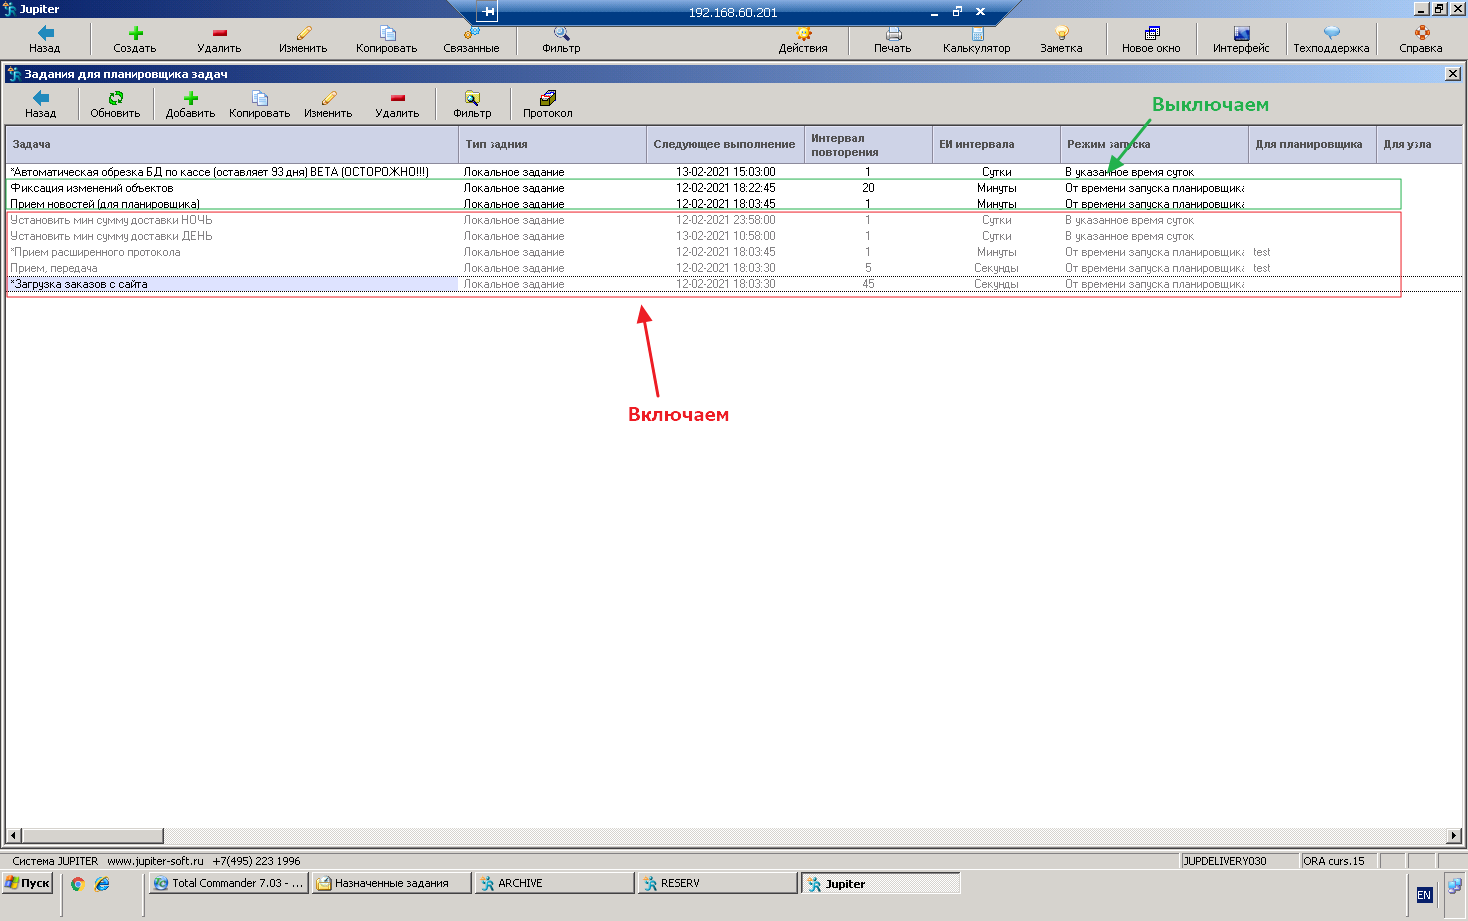Click the horizontal scrollbar thumb
The image size is (1468, 921).
93,836
